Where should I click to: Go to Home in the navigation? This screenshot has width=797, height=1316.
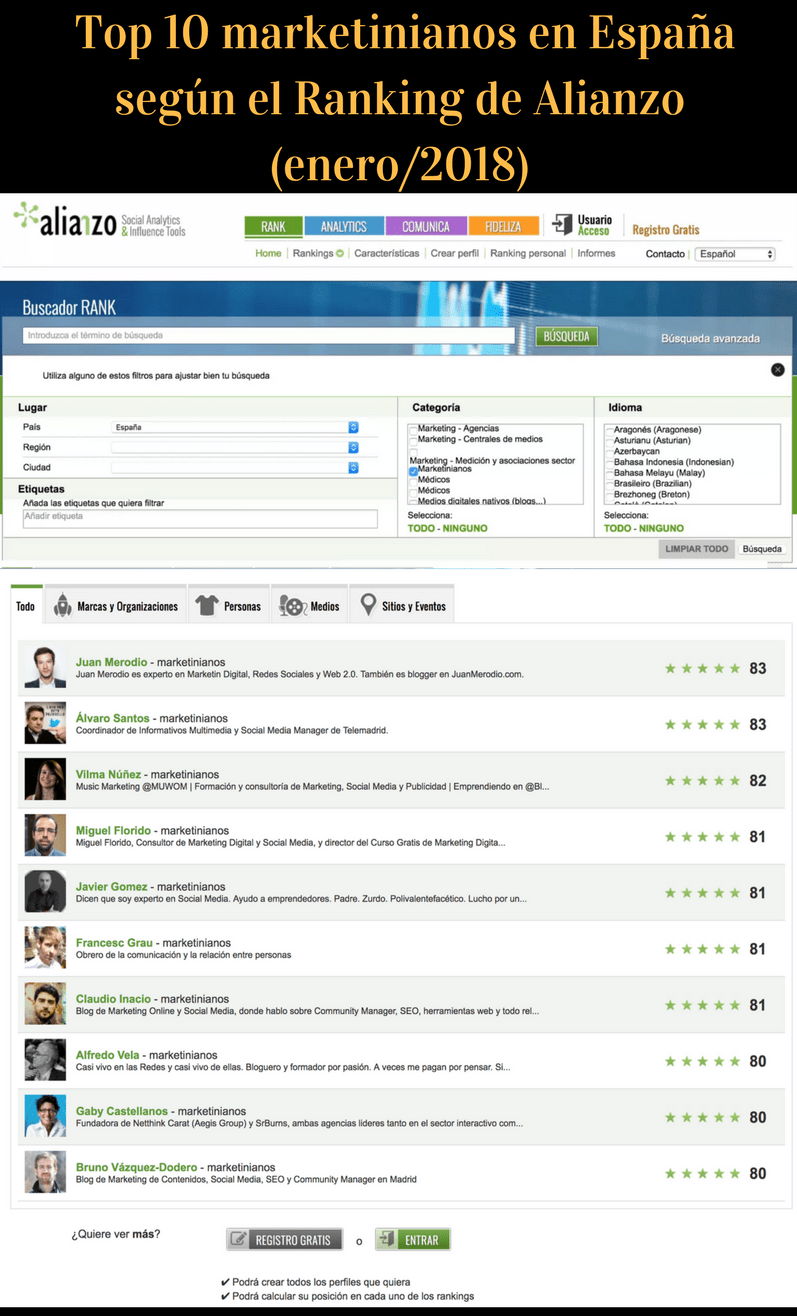268,254
